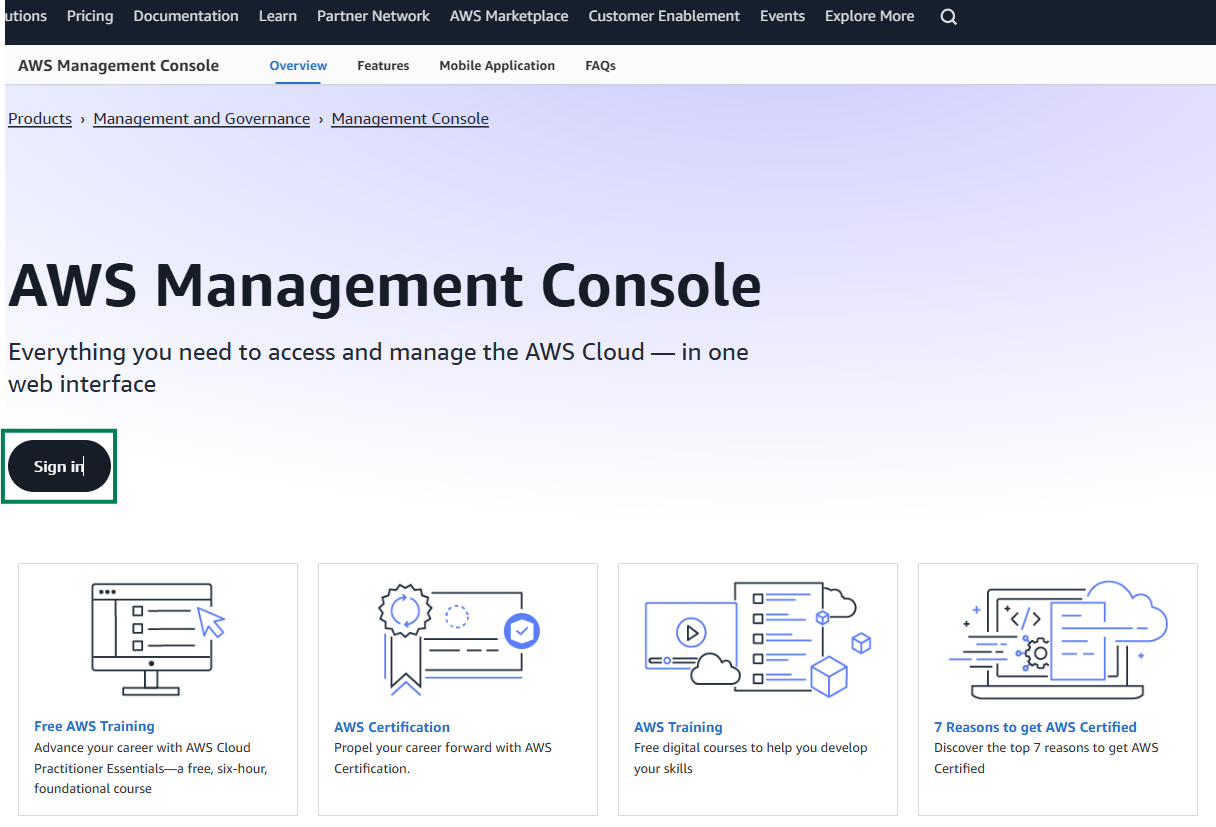1216x827 pixels.
Task: Select the Overview tab
Action: [298, 65]
